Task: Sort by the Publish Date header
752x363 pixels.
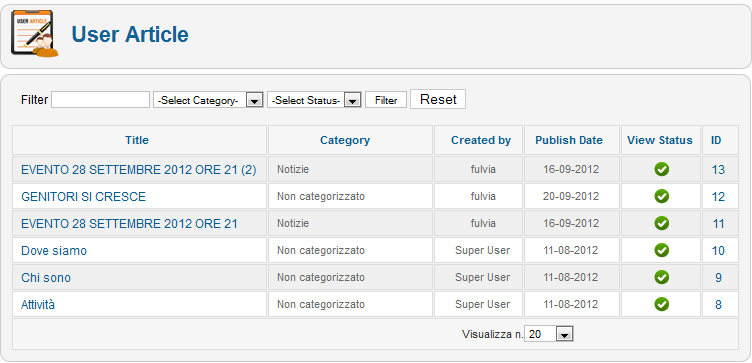Action: click(569, 140)
